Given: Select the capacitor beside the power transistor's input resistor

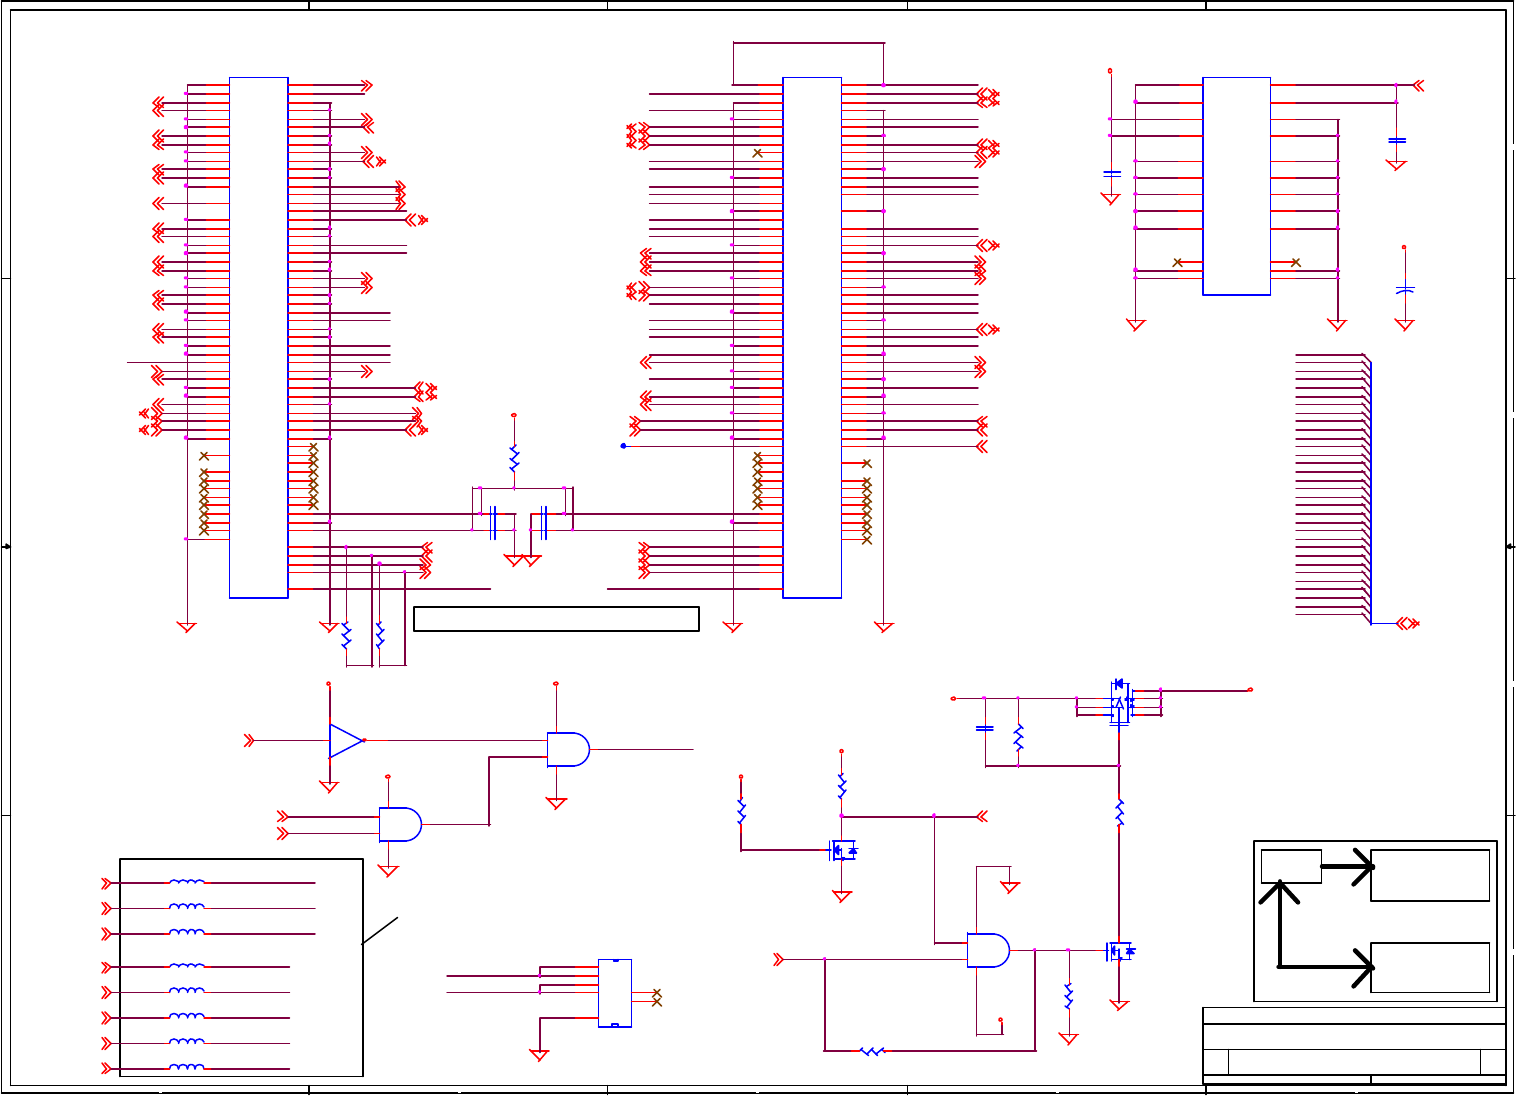Looking at the screenshot, I should [x=985, y=729].
